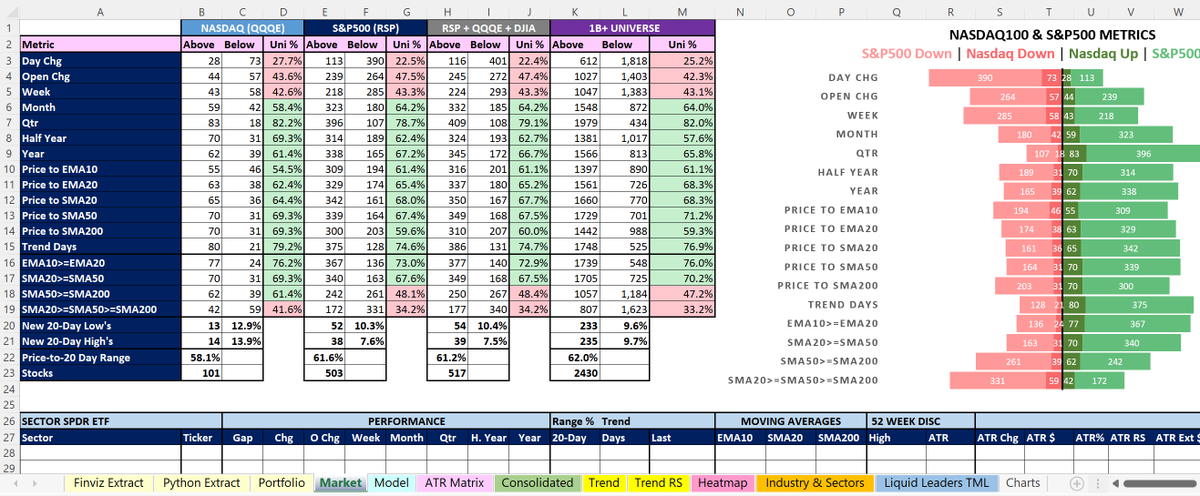
Task: Click the red 390 bar in the chart
Action: tap(985, 78)
